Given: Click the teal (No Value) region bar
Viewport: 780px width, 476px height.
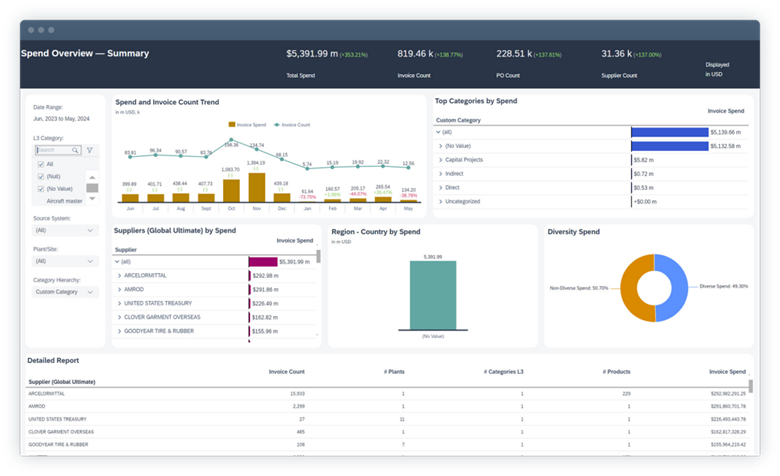Looking at the screenshot, I should tap(432, 295).
